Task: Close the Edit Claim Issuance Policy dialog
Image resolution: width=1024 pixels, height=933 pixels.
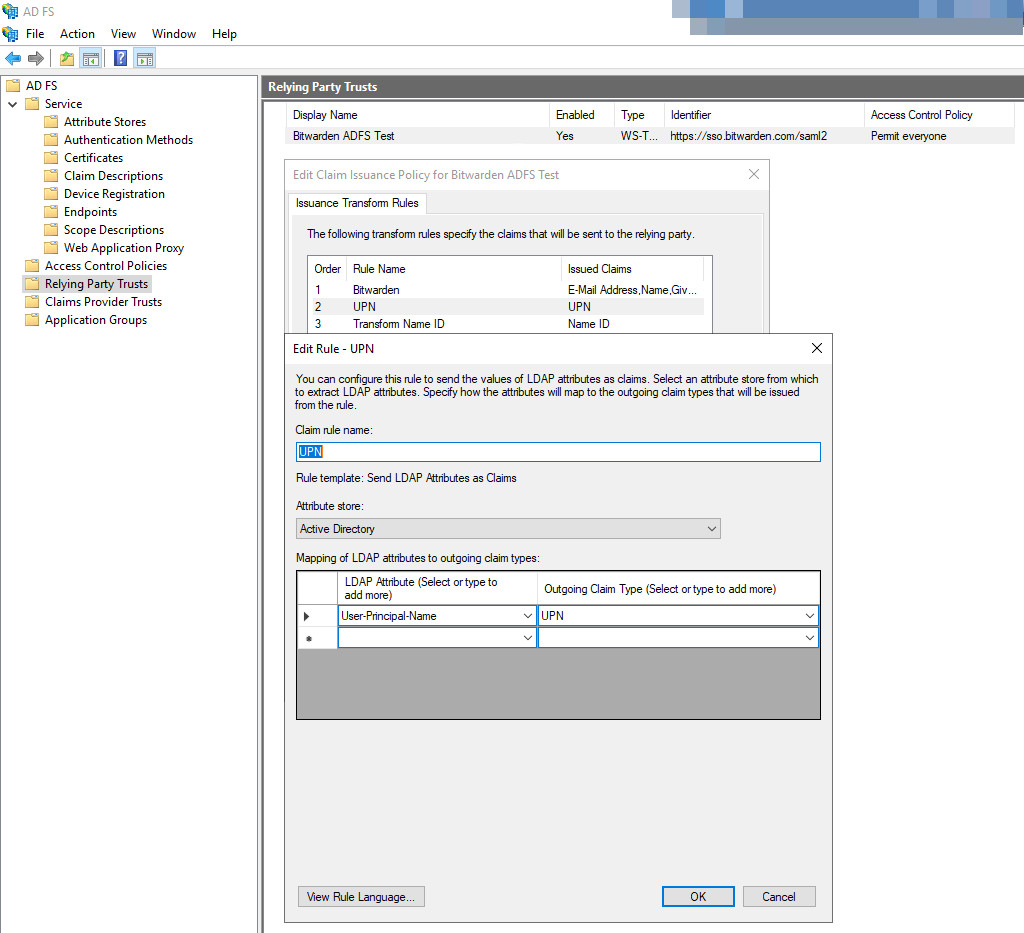Action: click(x=754, y=174)
